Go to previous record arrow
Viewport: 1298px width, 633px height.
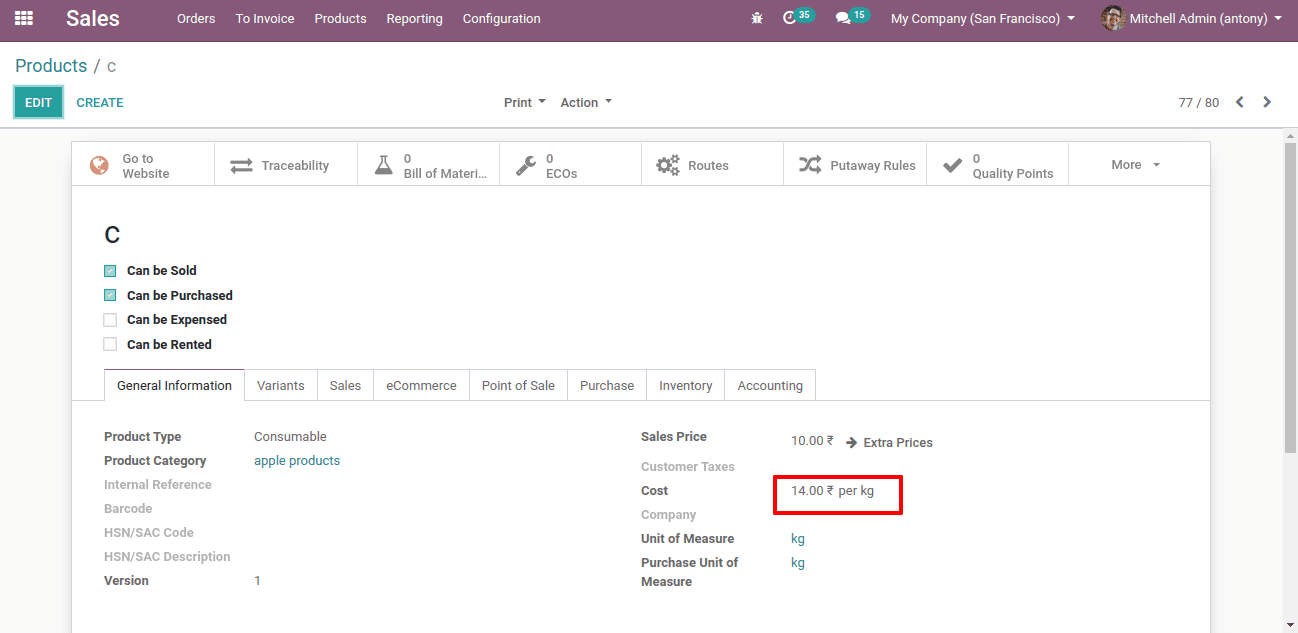pos(1239,102)
